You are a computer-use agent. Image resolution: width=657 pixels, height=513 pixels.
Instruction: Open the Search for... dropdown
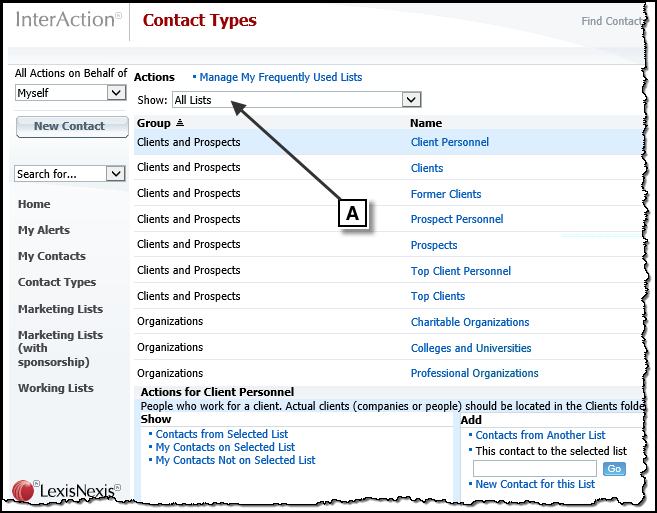coord(70,174)
